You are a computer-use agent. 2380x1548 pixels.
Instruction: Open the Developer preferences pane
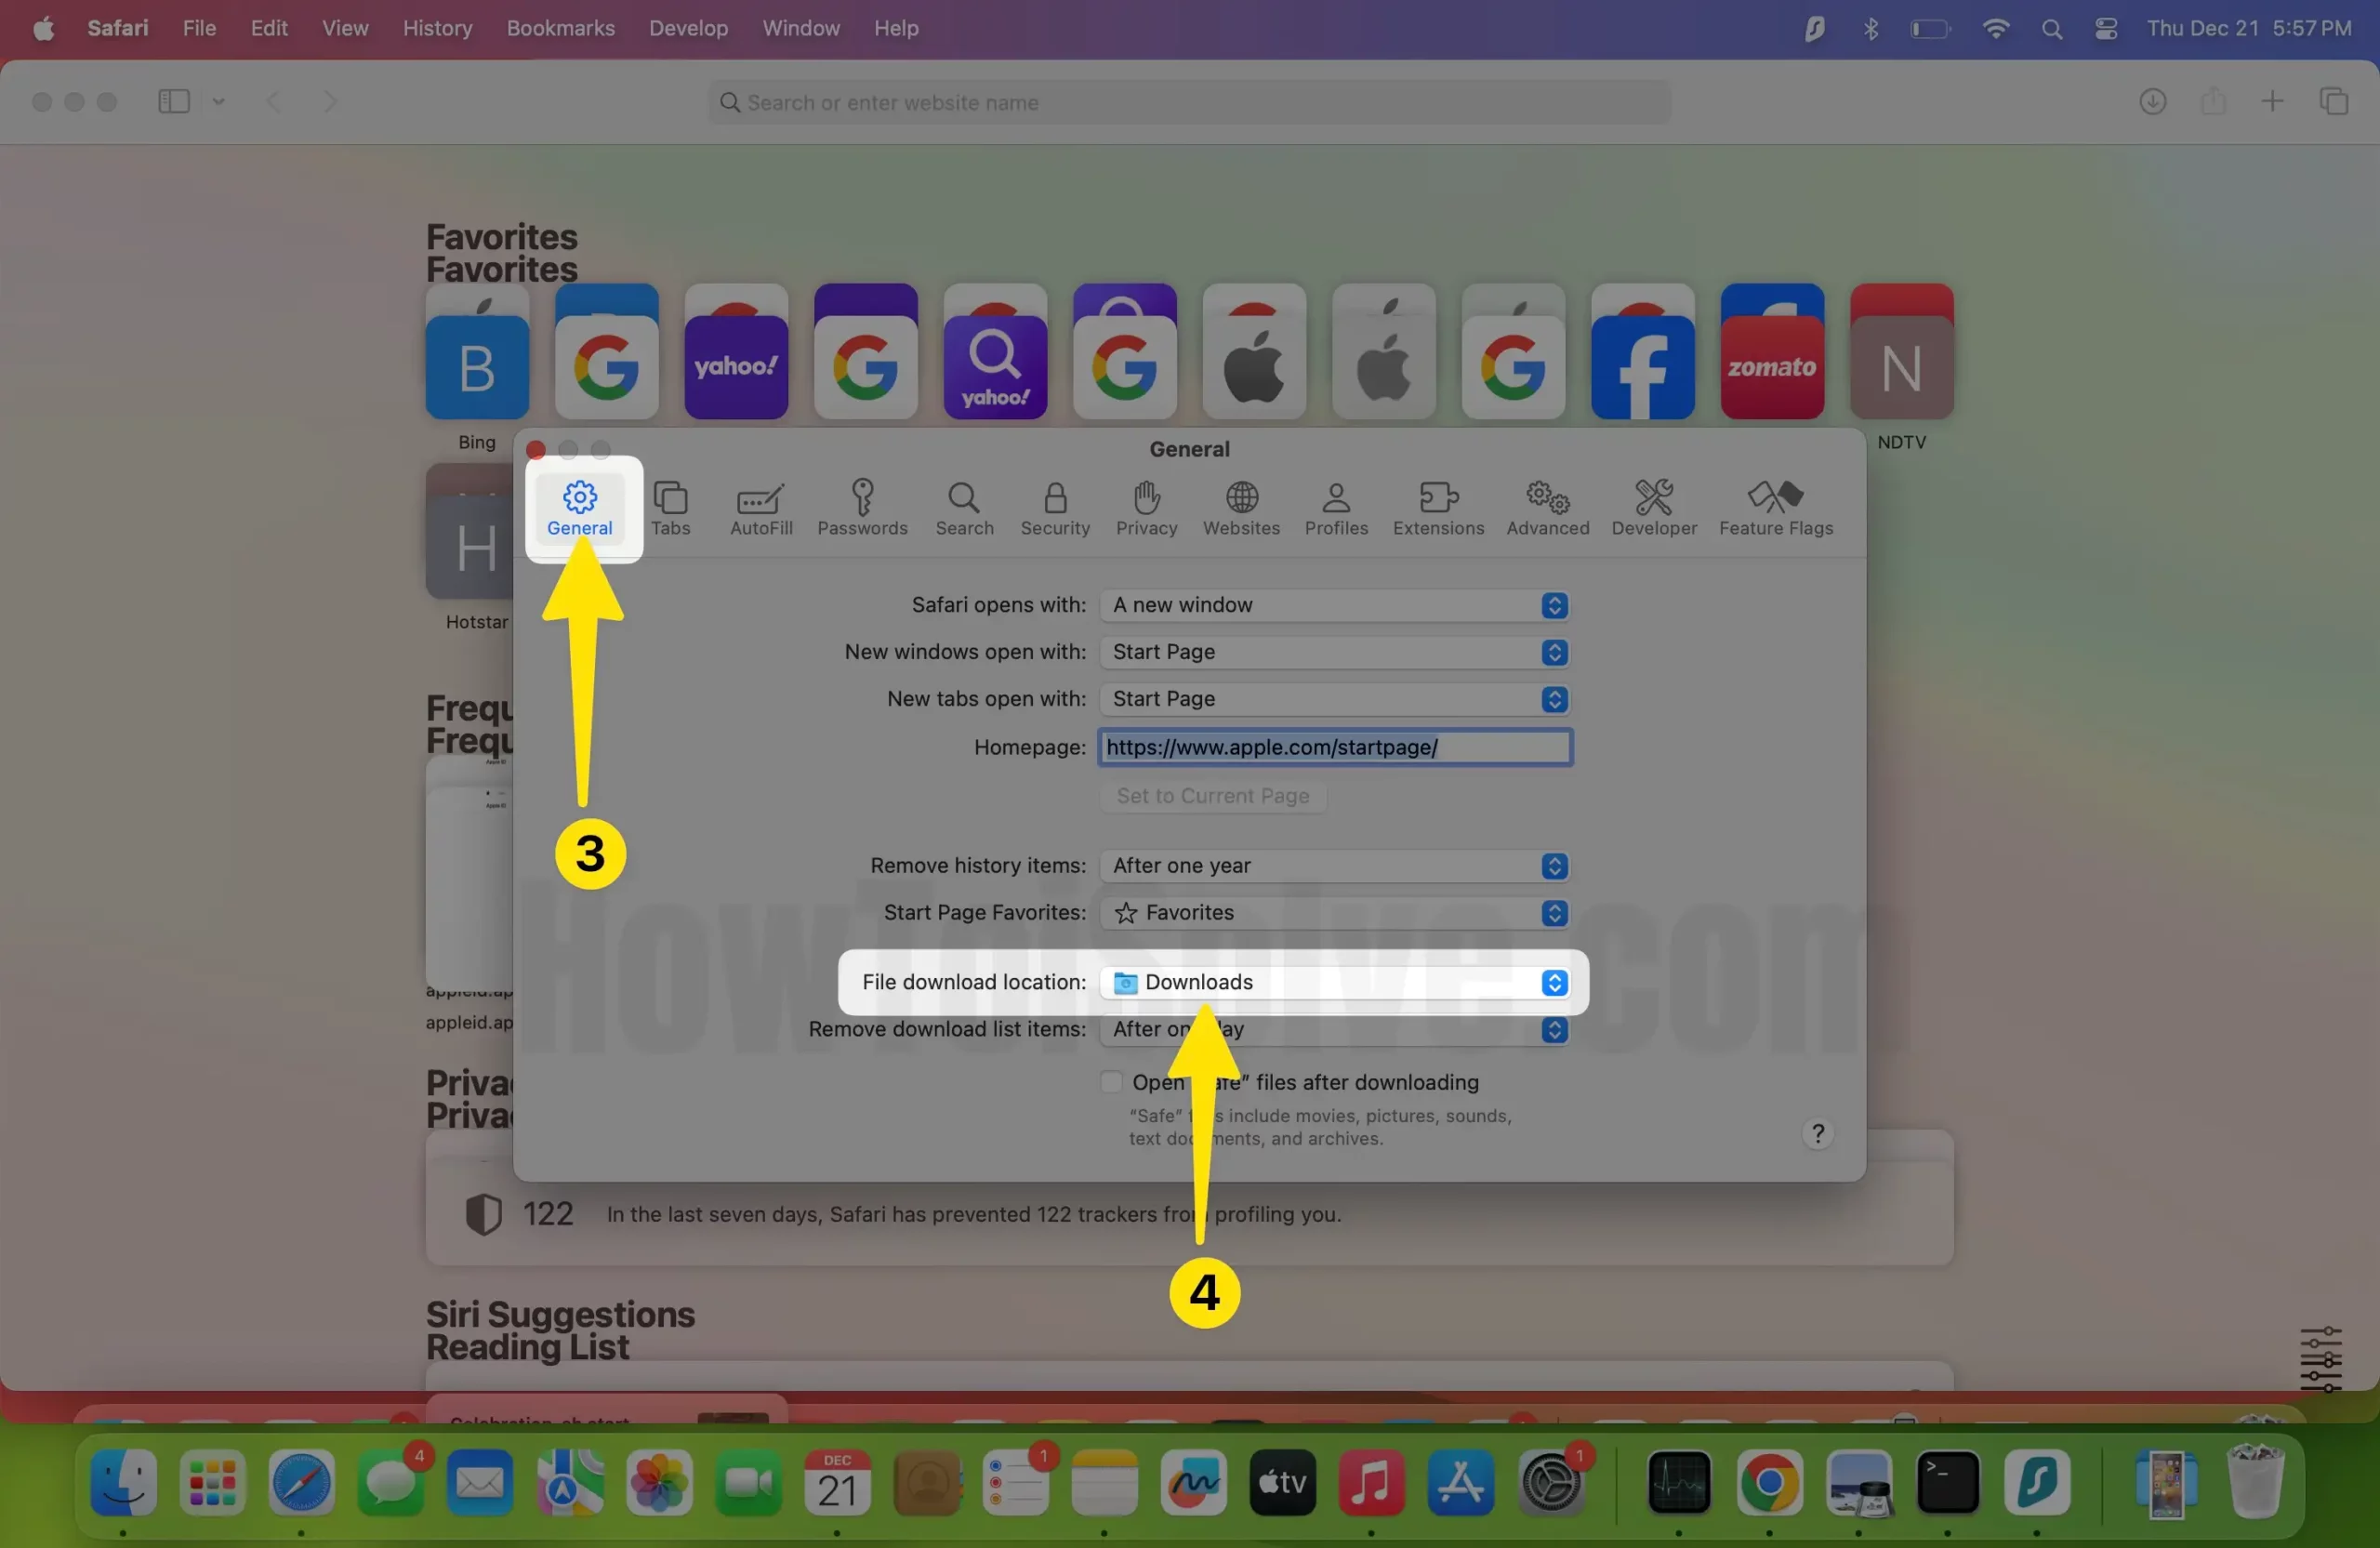[x=1654, y=508]
